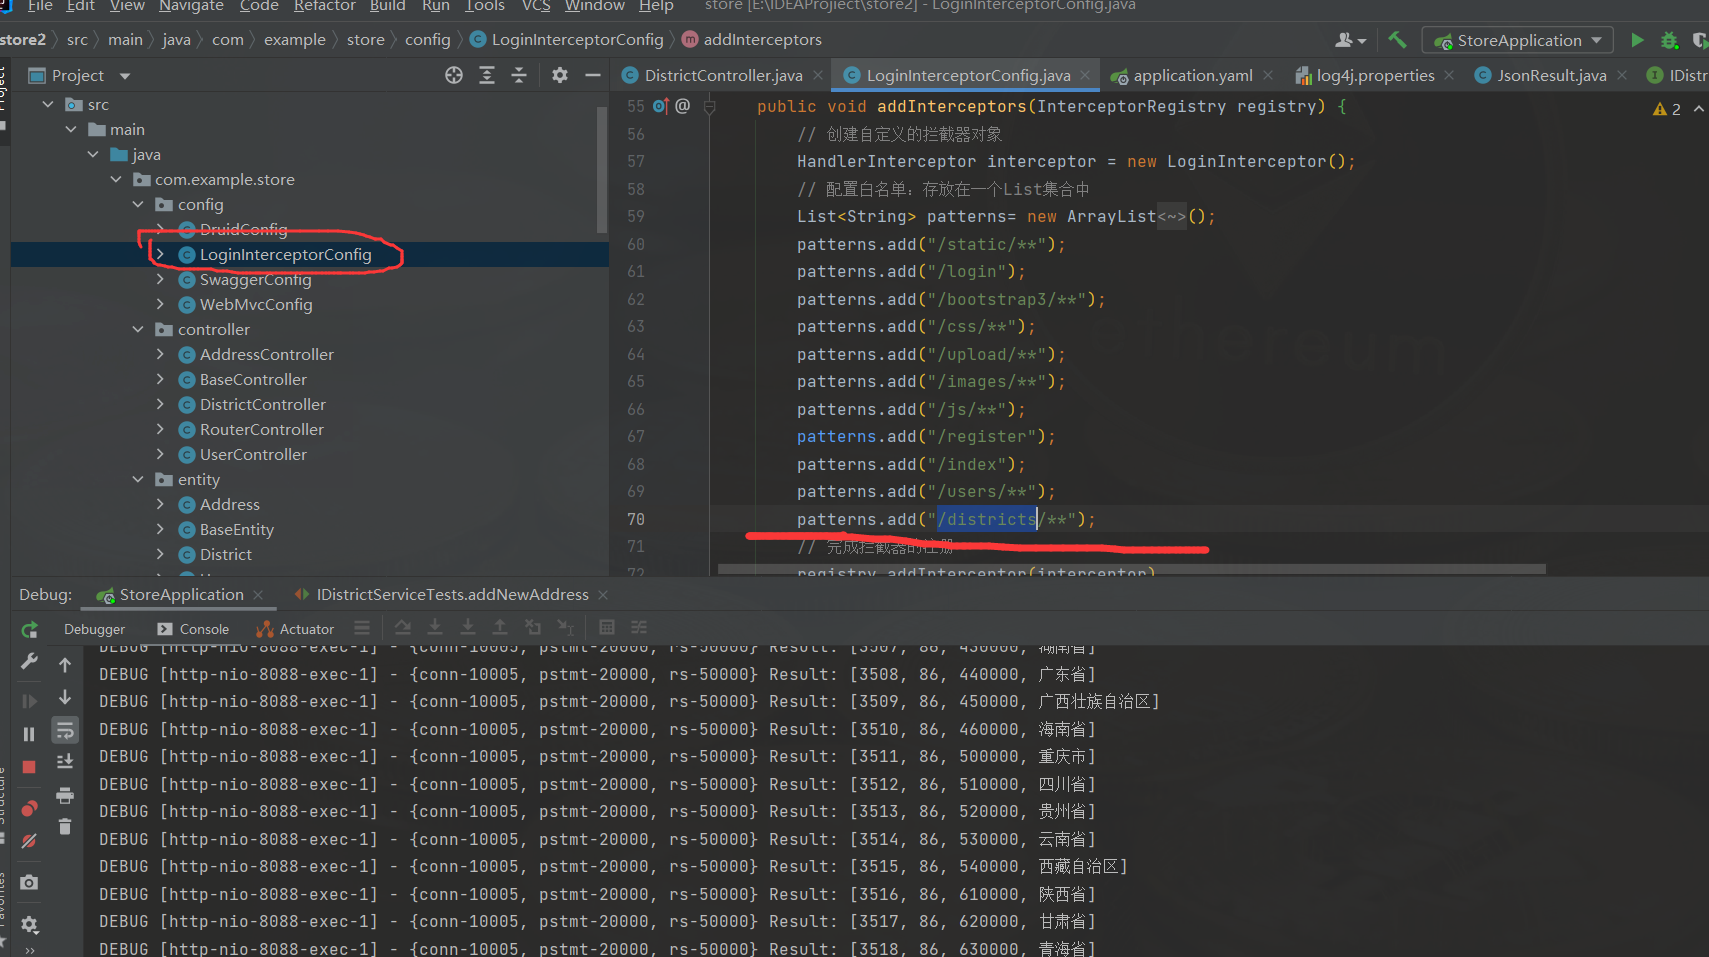Click the Evaluate Expression calculator icon
1709x957 pixels.
click(x=607, y=628)
